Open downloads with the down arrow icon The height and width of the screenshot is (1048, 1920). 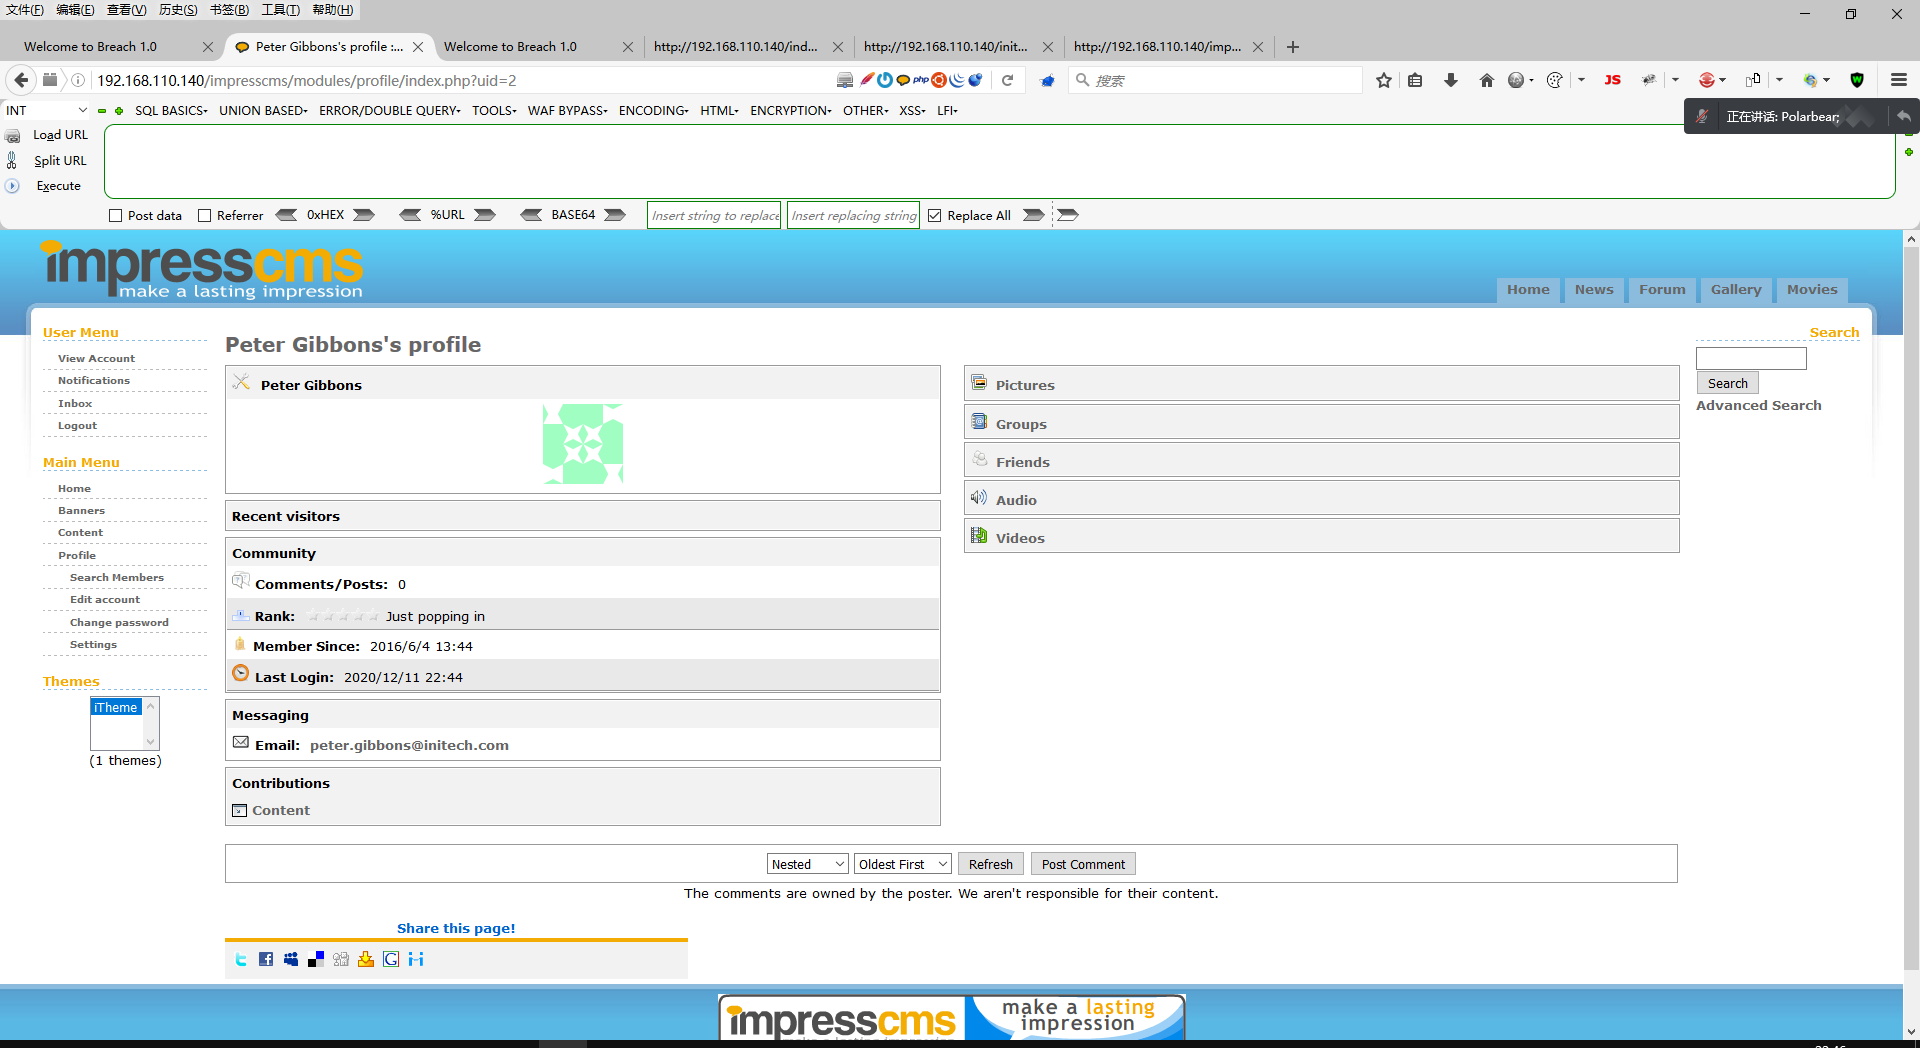1450,80
